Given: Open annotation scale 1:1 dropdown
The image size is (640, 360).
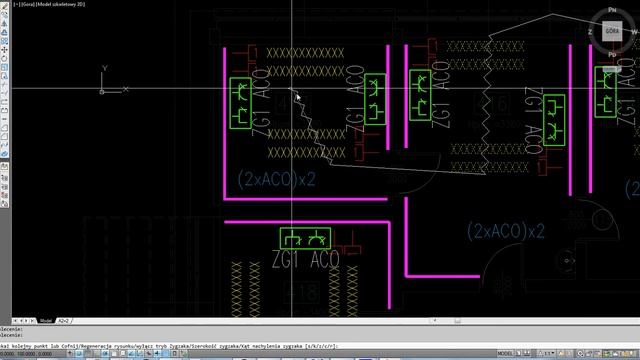Looking at the screenshot, I should coord(546,353).
